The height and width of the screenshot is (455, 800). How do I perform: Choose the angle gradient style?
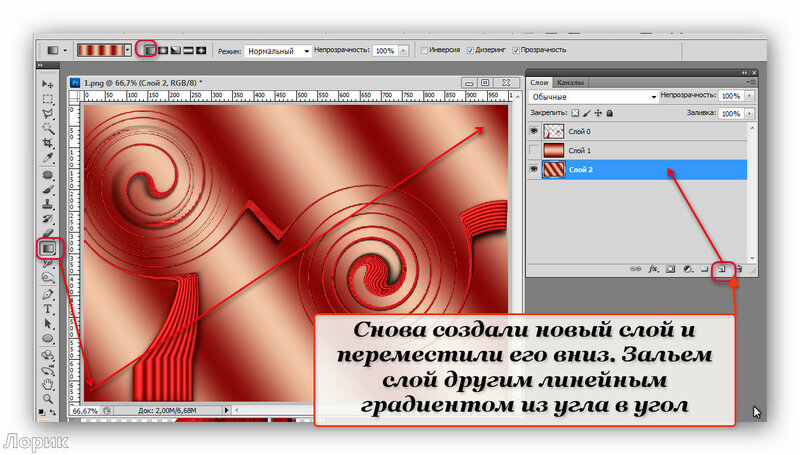click(176, 50)
